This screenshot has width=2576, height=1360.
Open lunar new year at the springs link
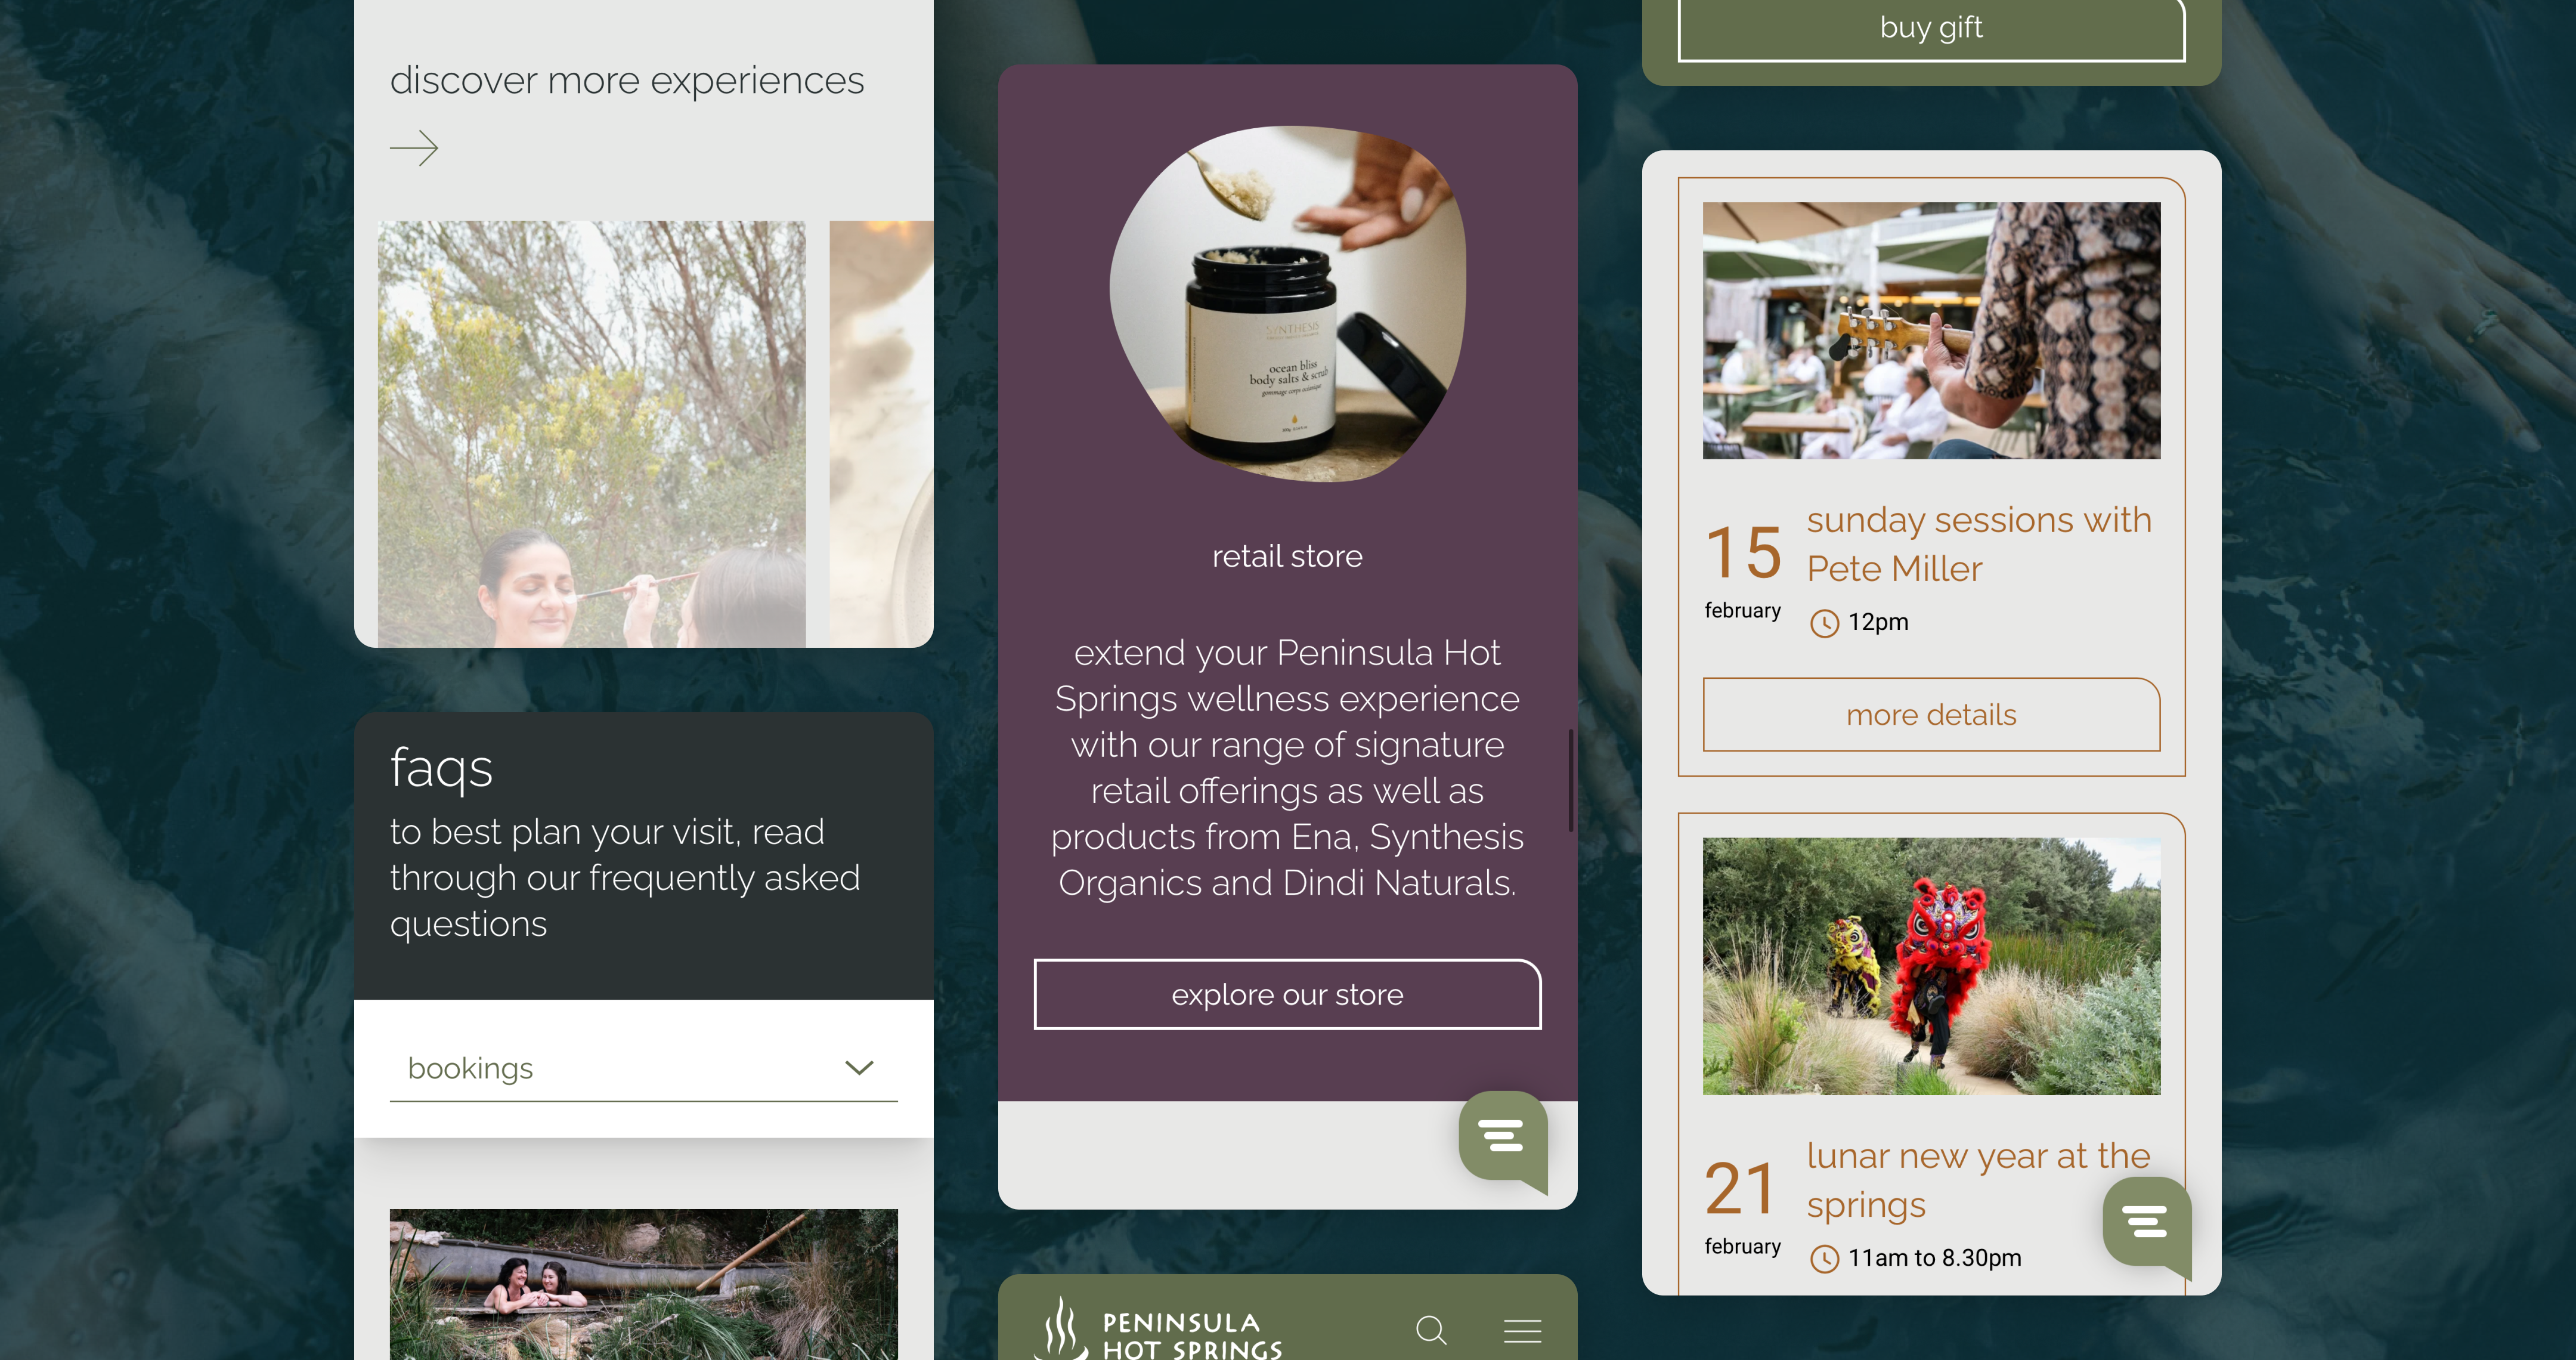tap(1978, 1180)
